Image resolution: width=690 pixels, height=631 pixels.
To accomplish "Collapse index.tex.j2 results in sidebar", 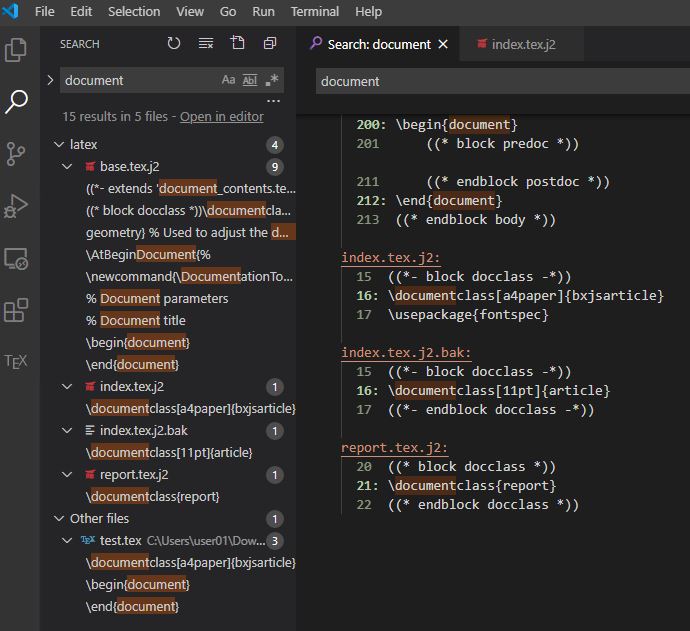I will tap(67, 386).
